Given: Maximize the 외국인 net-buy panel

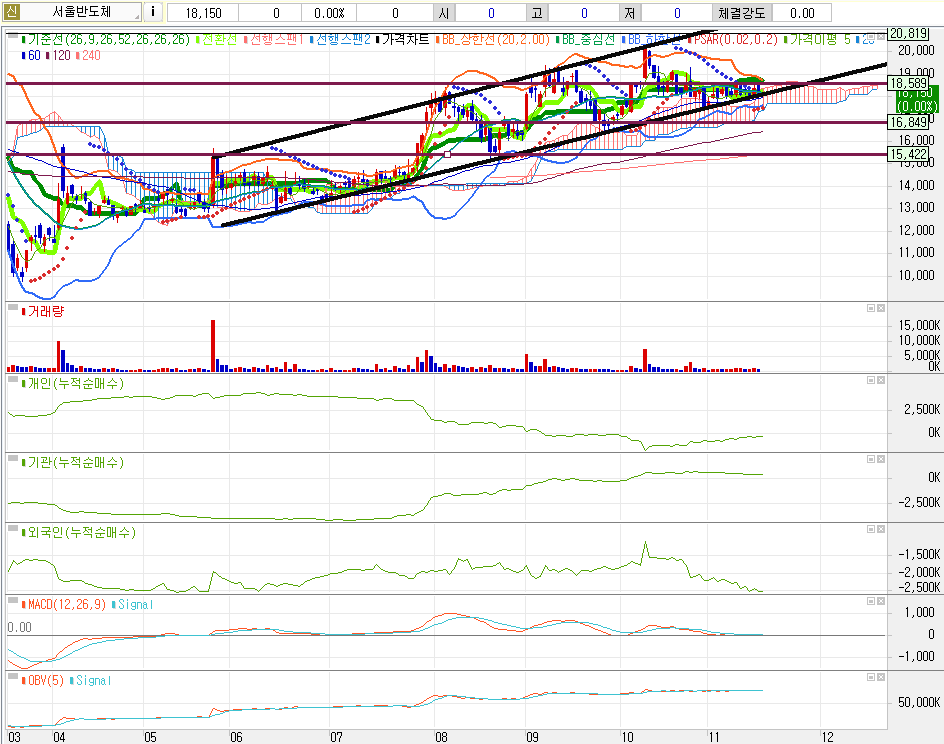Looking at the screenshot, I should pos(871,529).
